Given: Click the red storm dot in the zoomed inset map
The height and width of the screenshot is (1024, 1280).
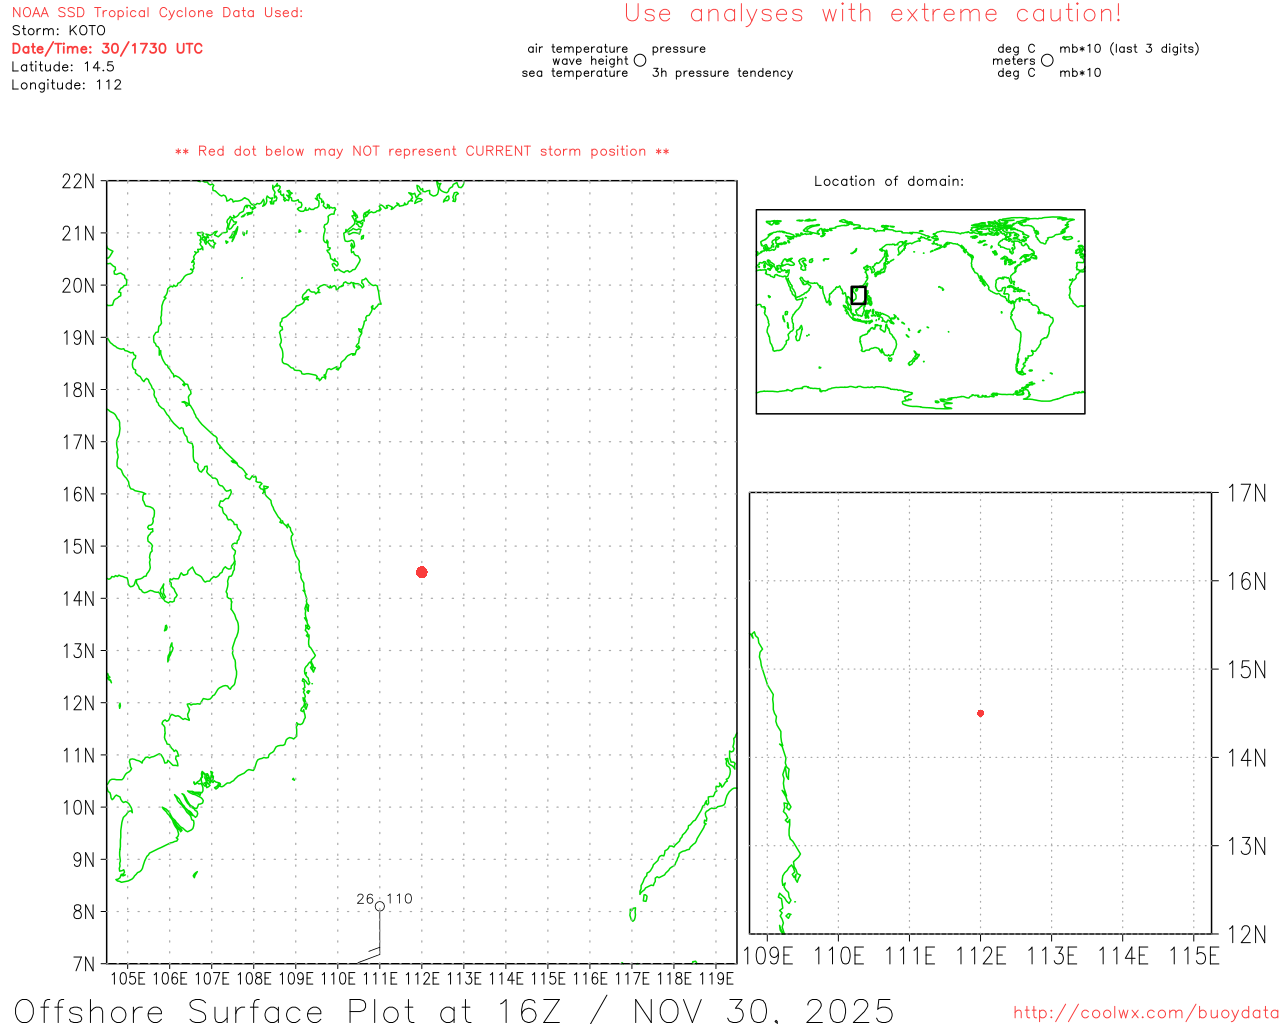Looking at the screenshot, I should click(x=980, y=713).
